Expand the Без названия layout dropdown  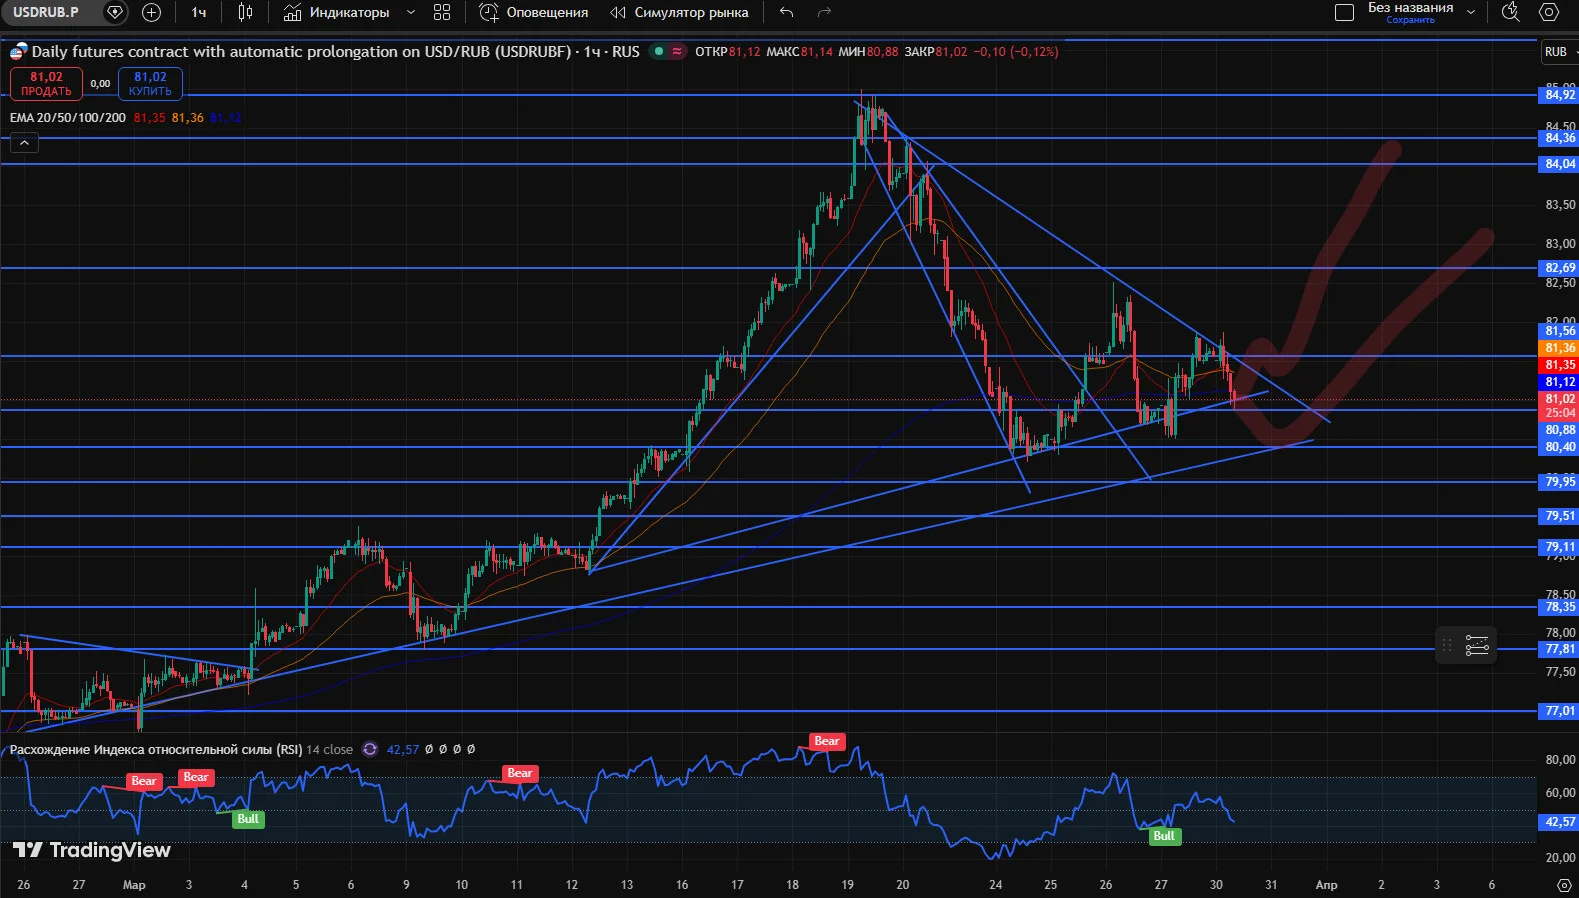pyautogui.click(x=1471, y=12)
